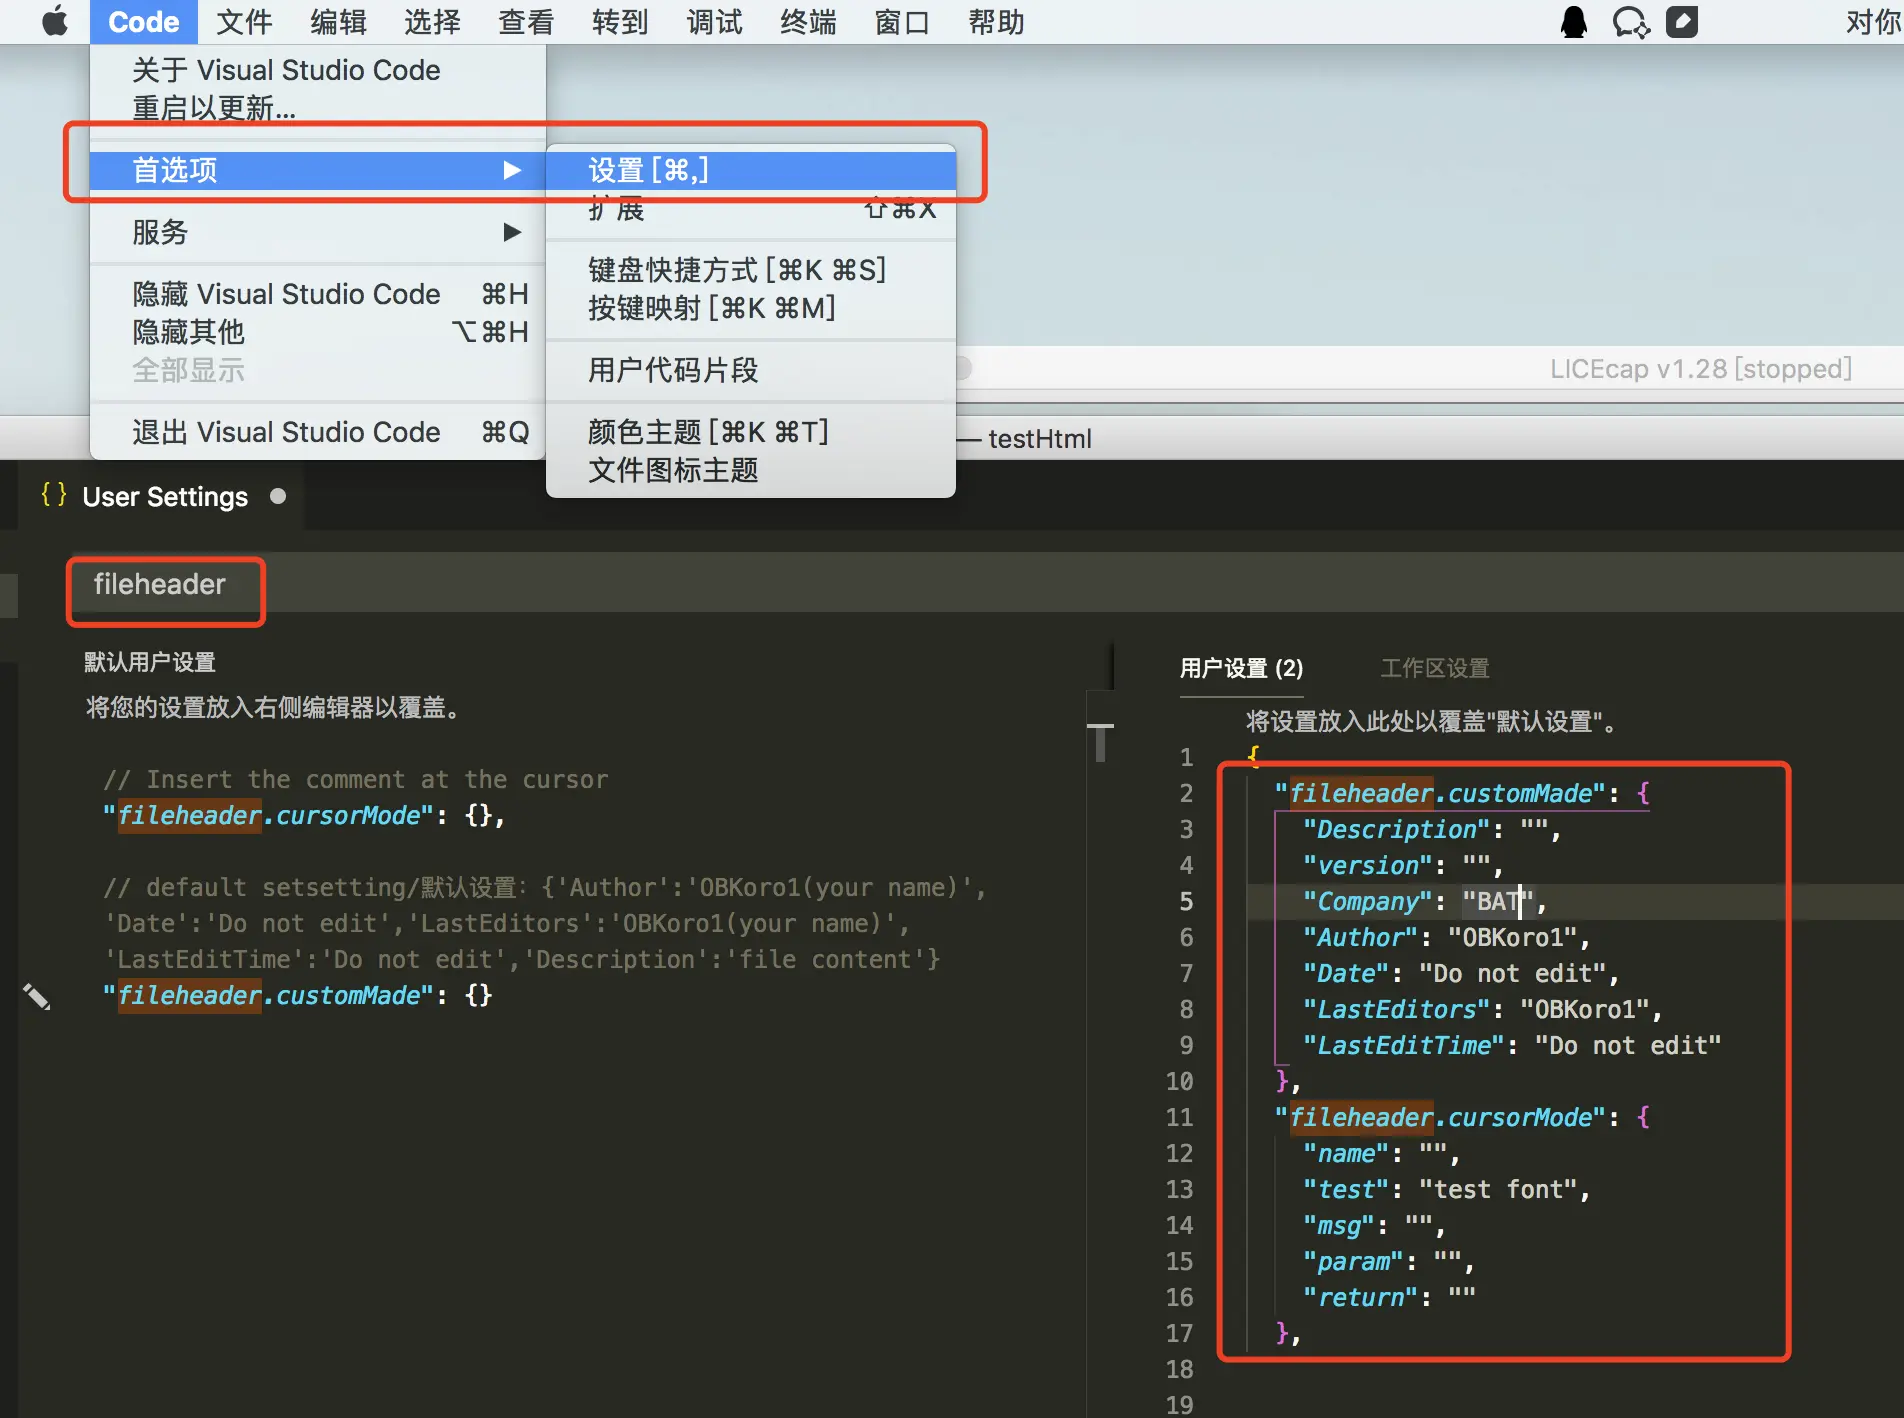1904x1418 pixels.
Task: Open the 帮助 menu
Action: click(x=996, y=22)
